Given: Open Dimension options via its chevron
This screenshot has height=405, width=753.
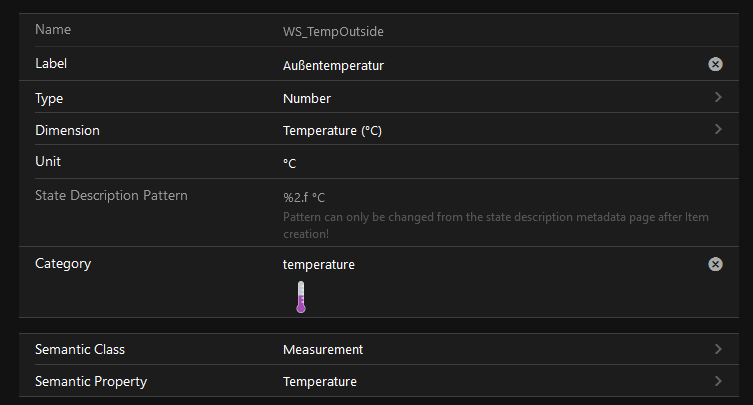Looking at the screenshot, I should tap(718, 130).
